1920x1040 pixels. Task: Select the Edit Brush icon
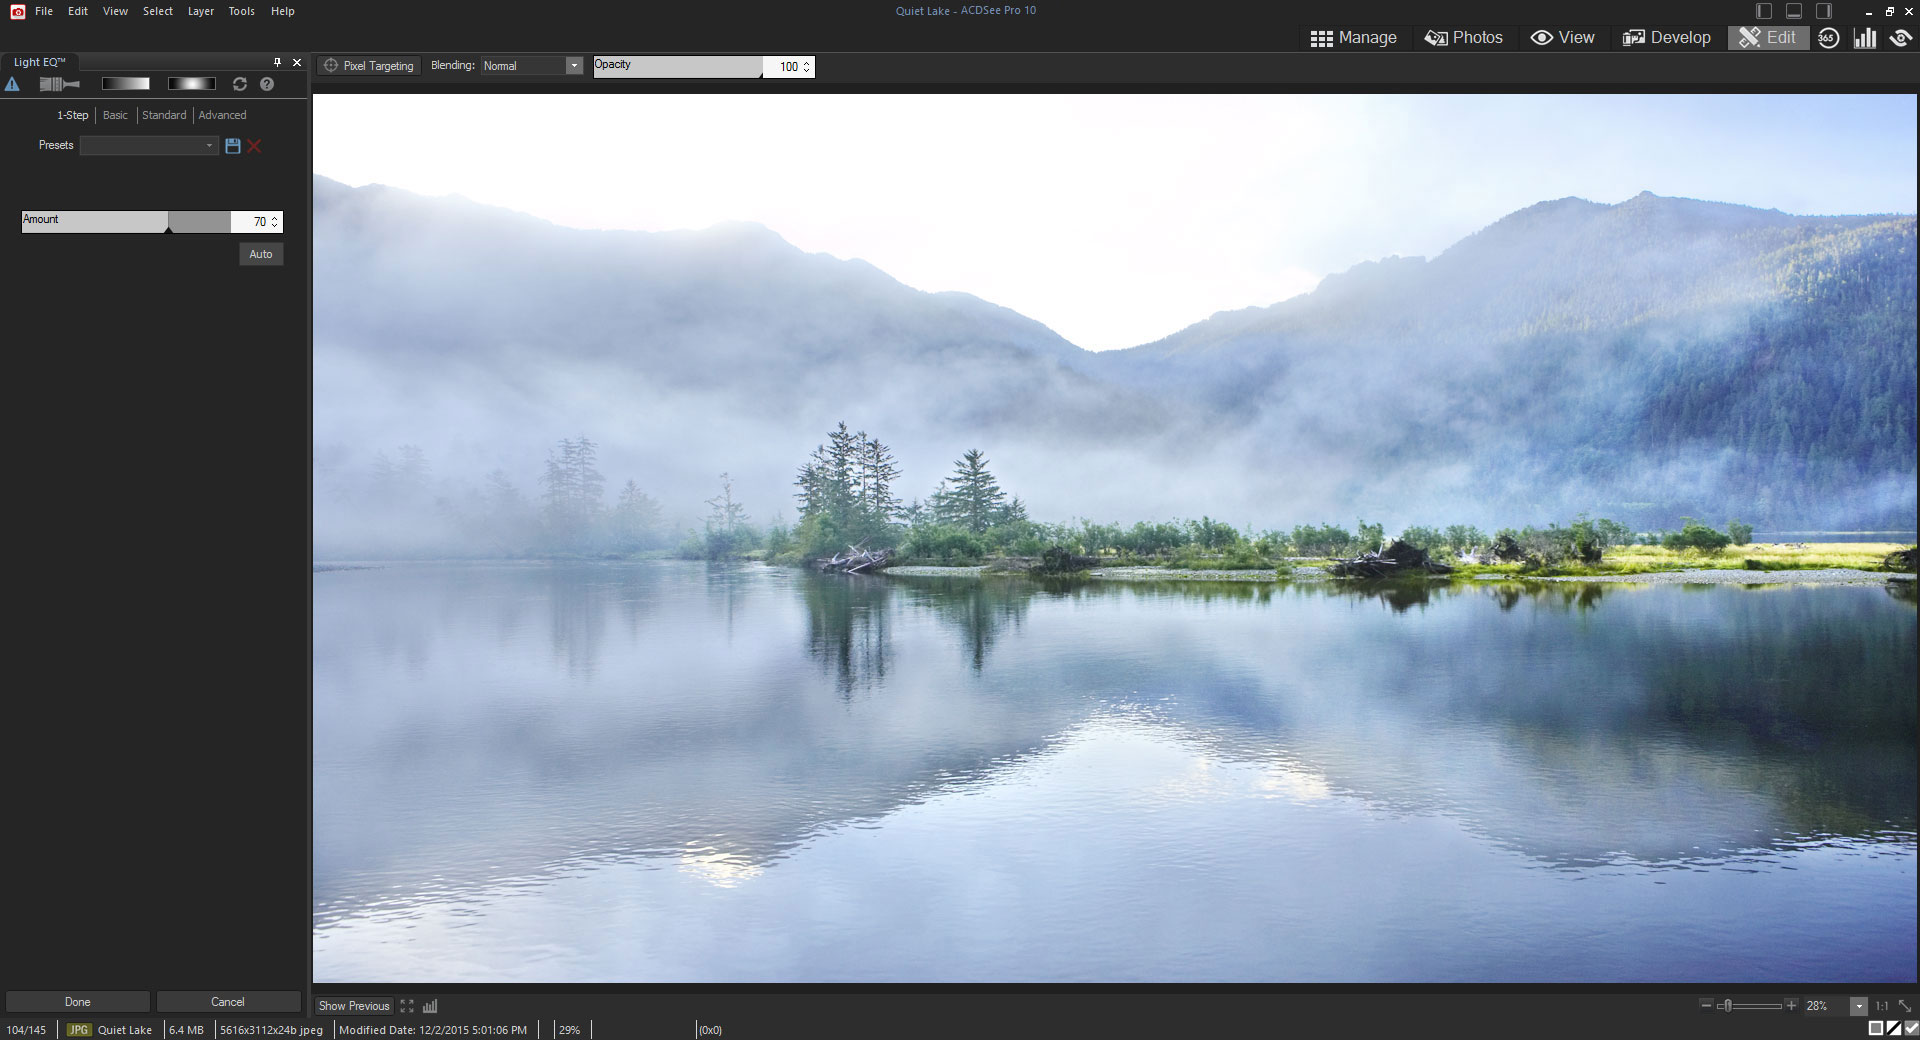(59, 84)
